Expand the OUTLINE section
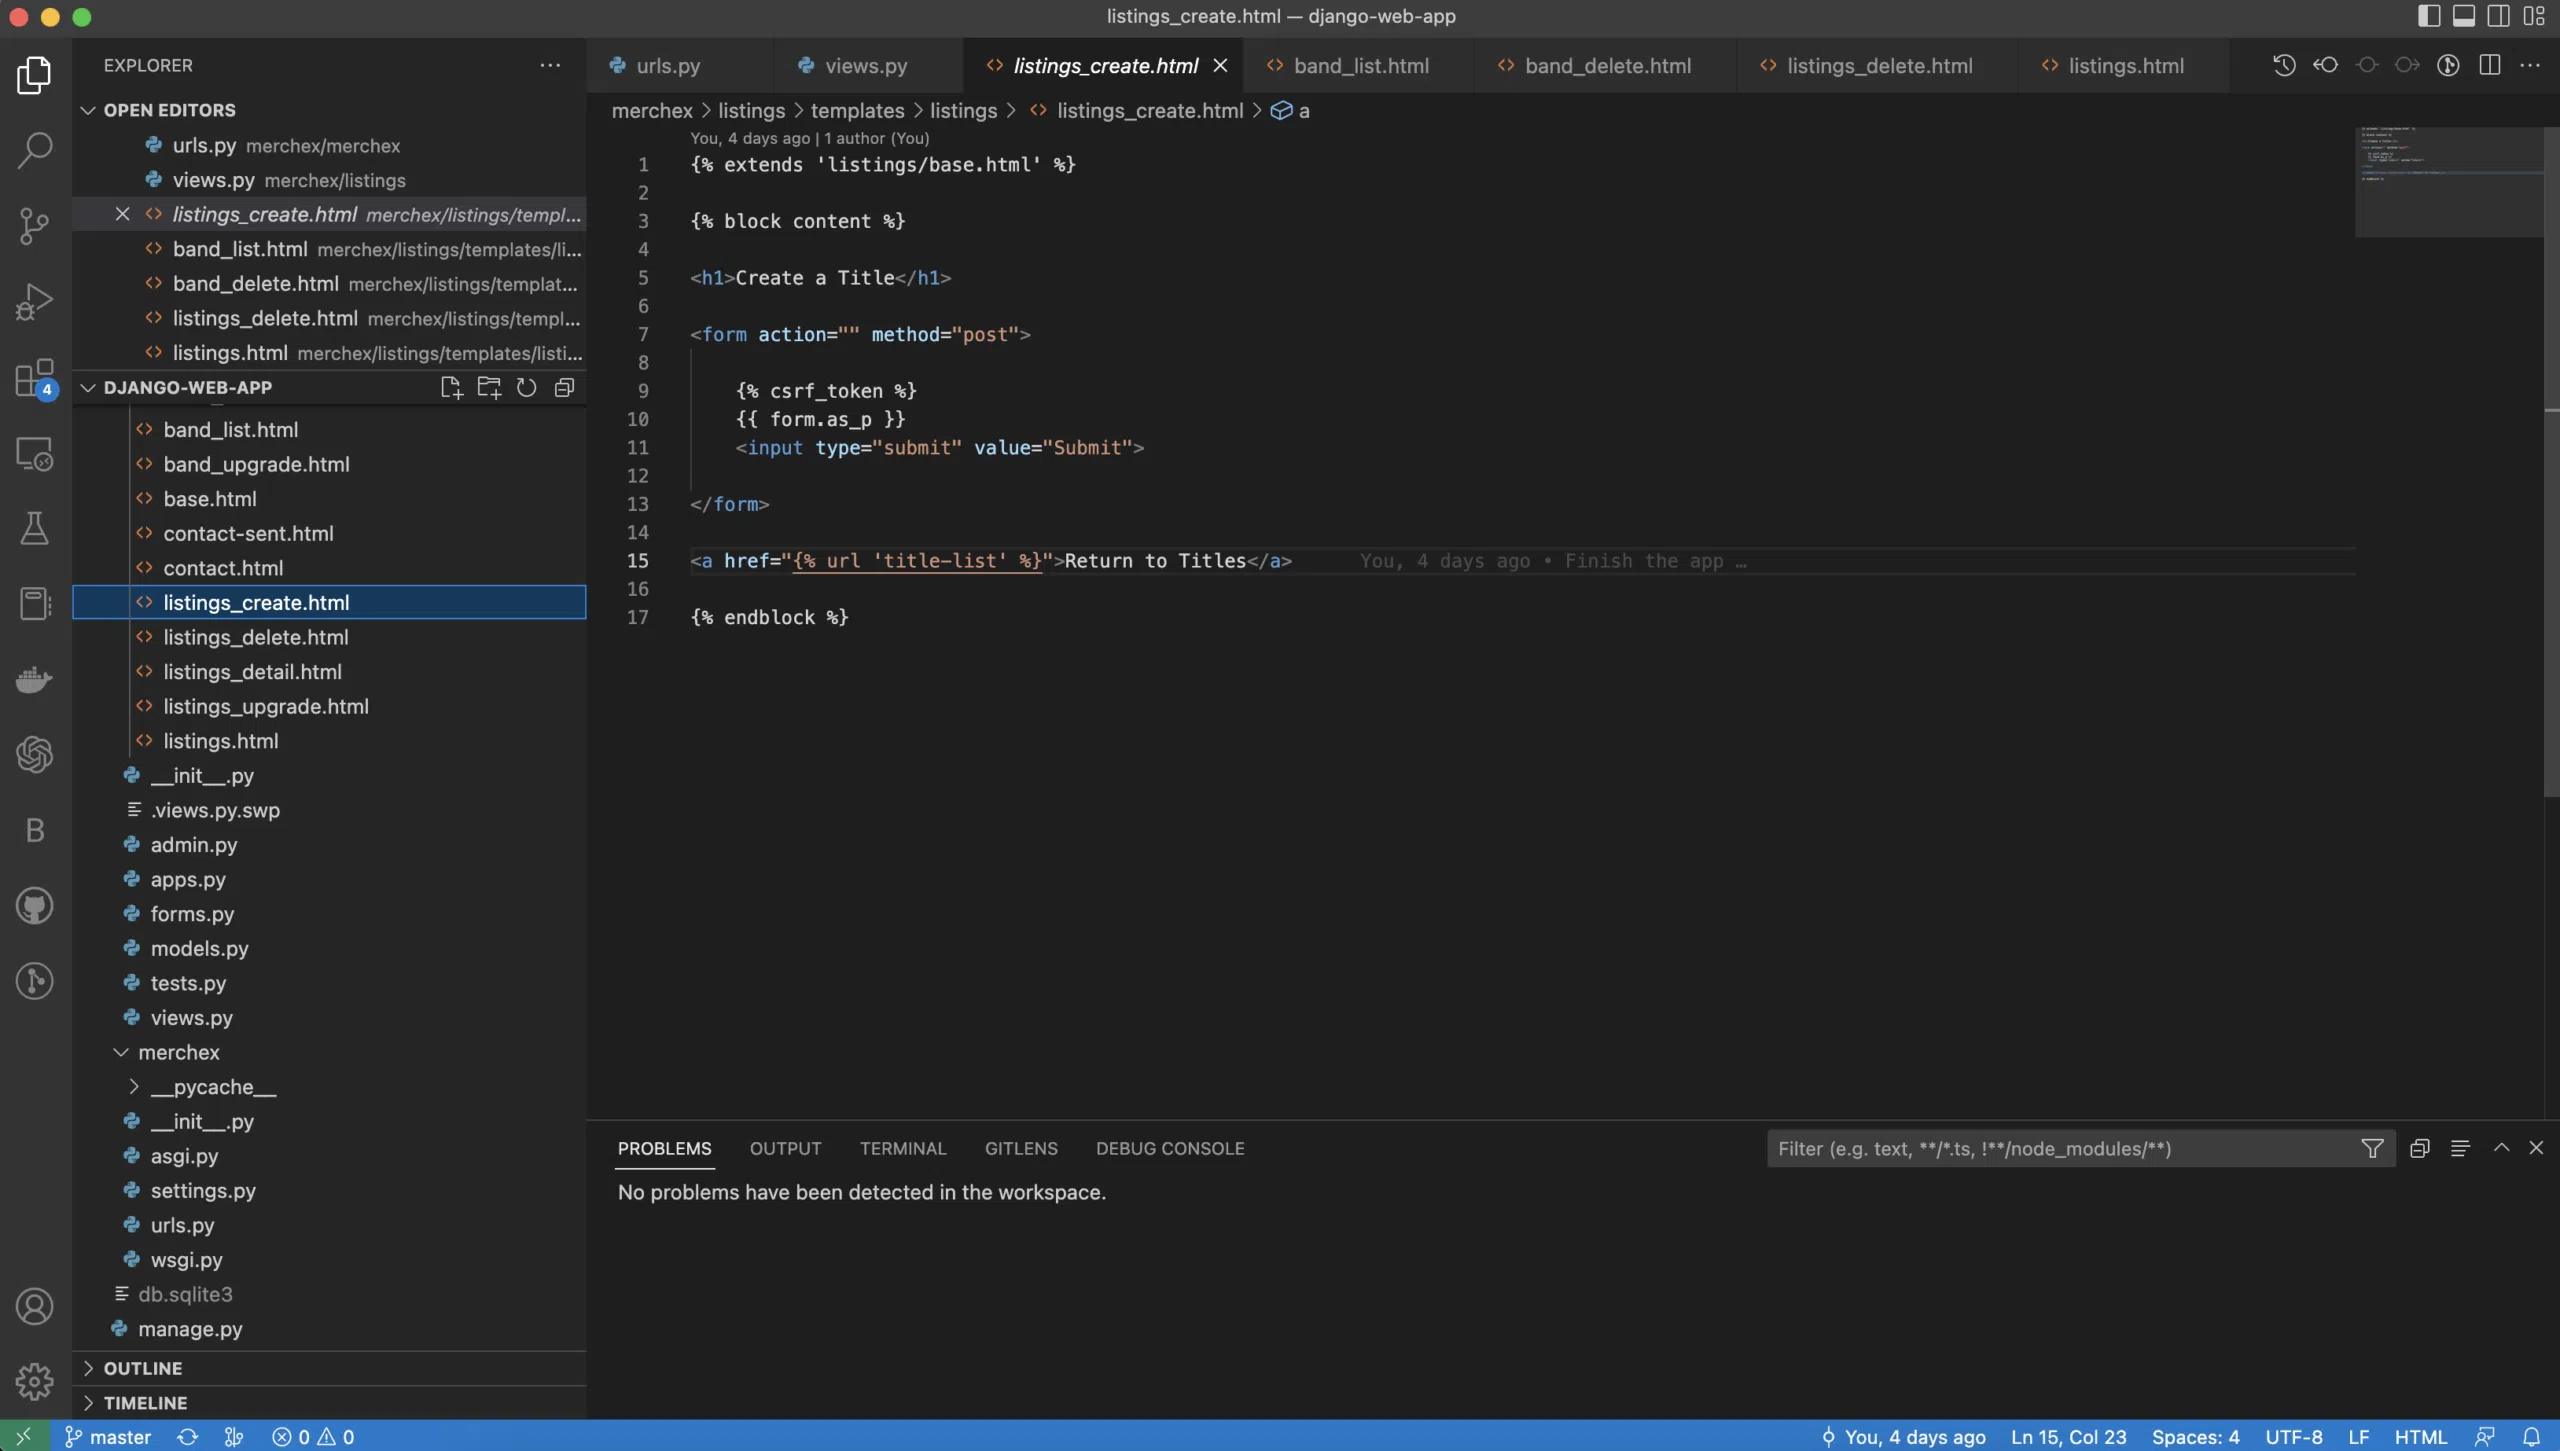 pos(329,1369)
